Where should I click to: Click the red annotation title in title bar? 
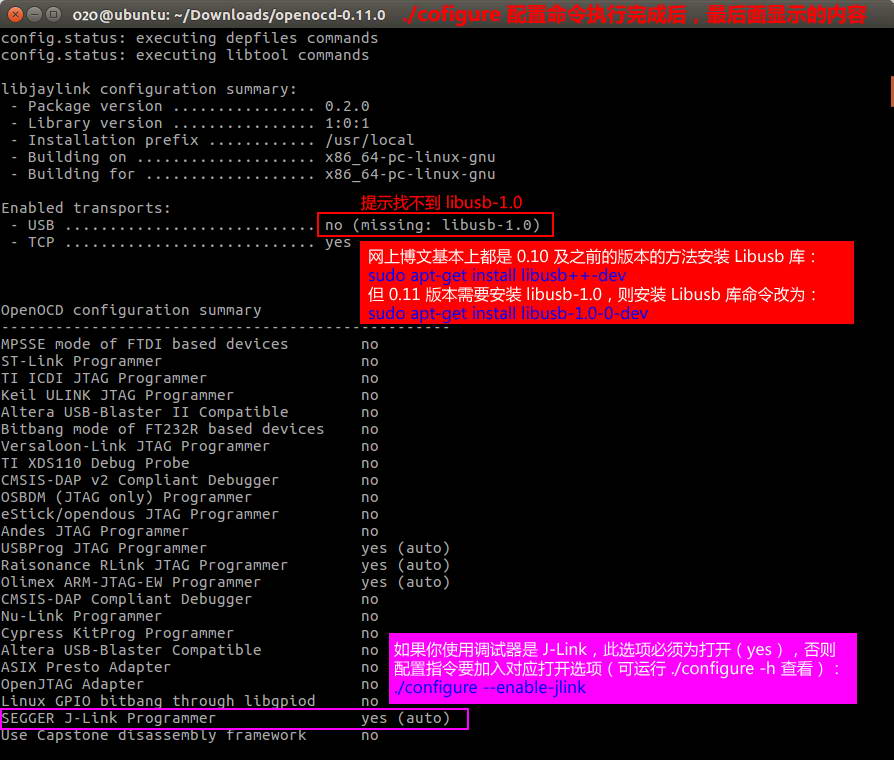634,15
